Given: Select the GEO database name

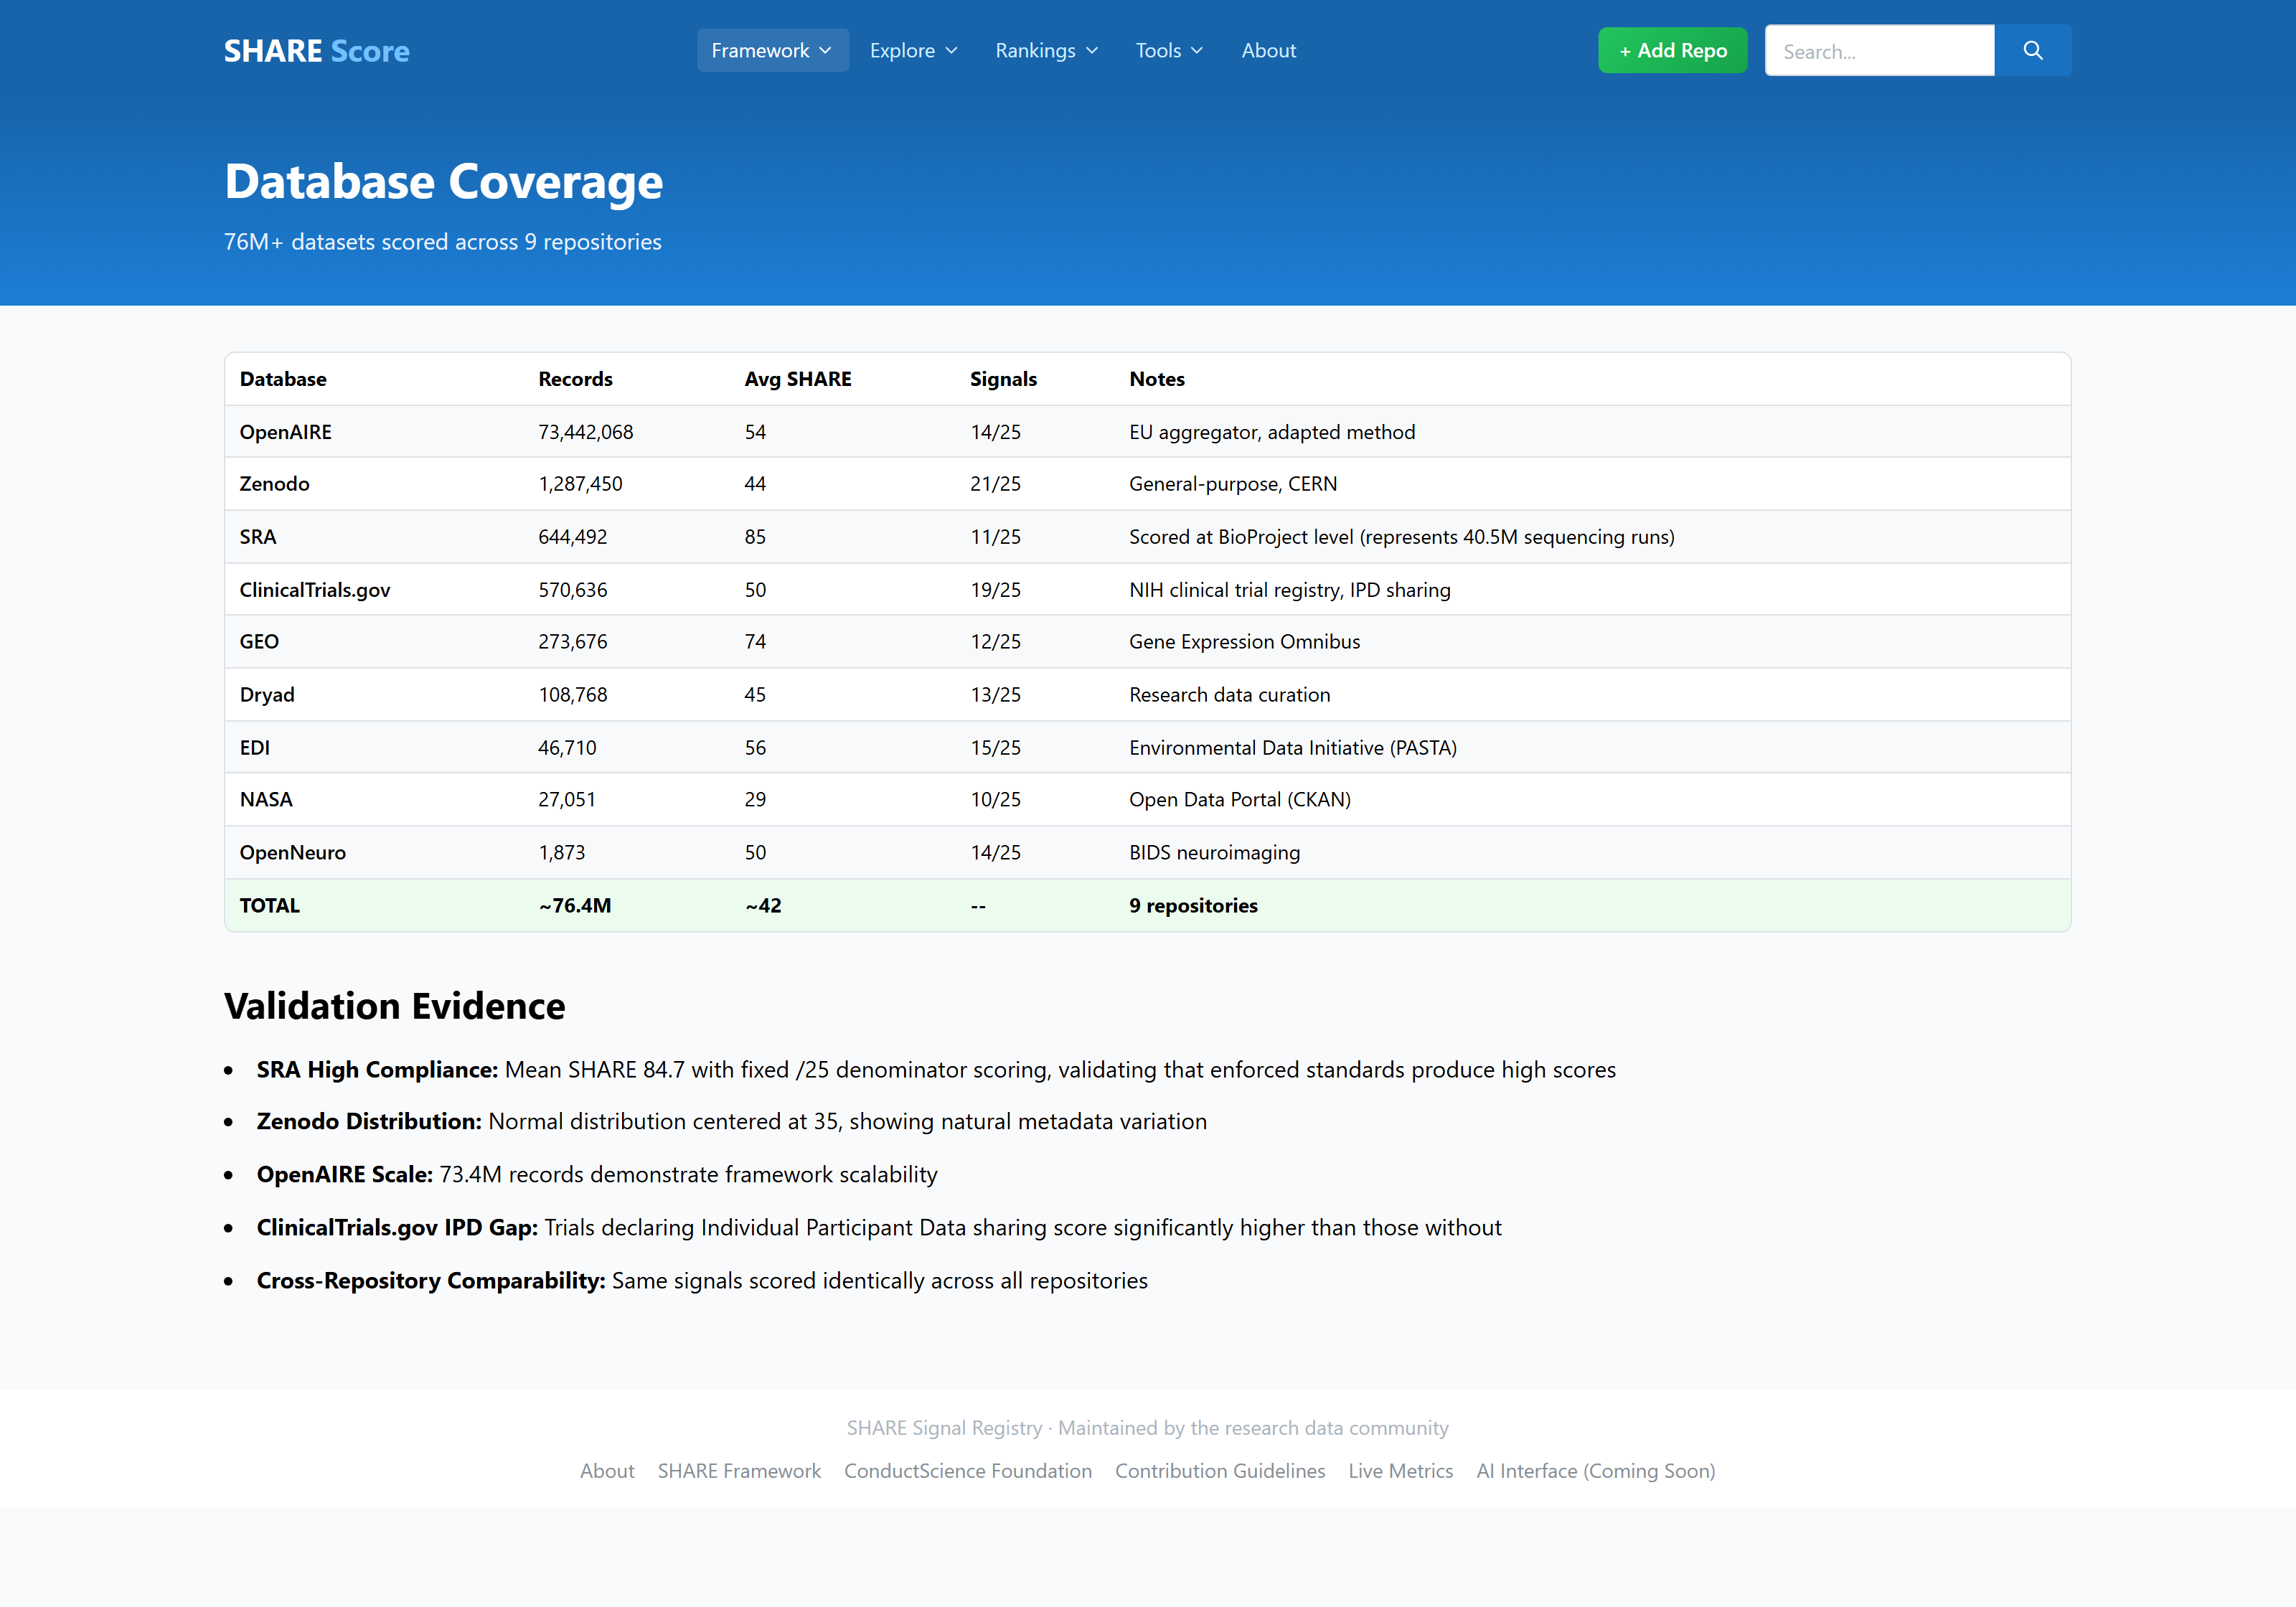Looking at the screenshot, I should 259,642.
